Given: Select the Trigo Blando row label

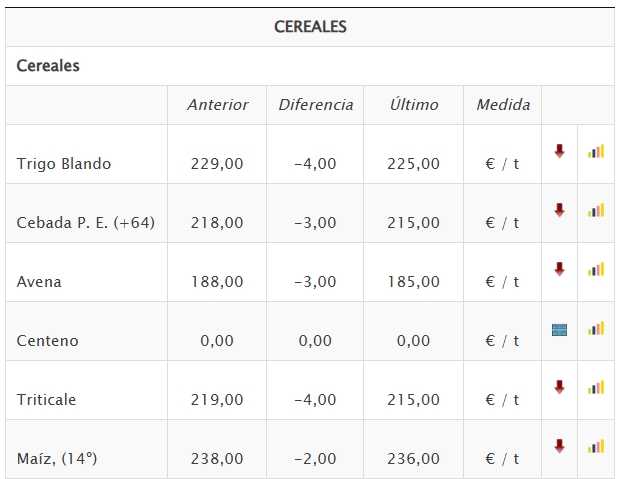Looking at the screenshot, I should [64, 164].
